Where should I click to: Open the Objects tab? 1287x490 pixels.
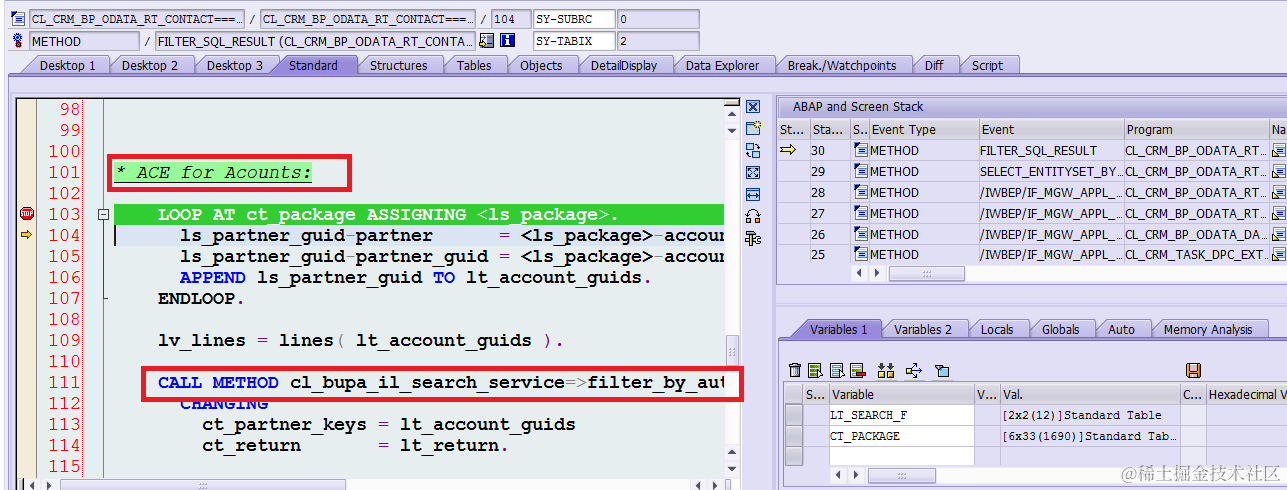[541, 65]
